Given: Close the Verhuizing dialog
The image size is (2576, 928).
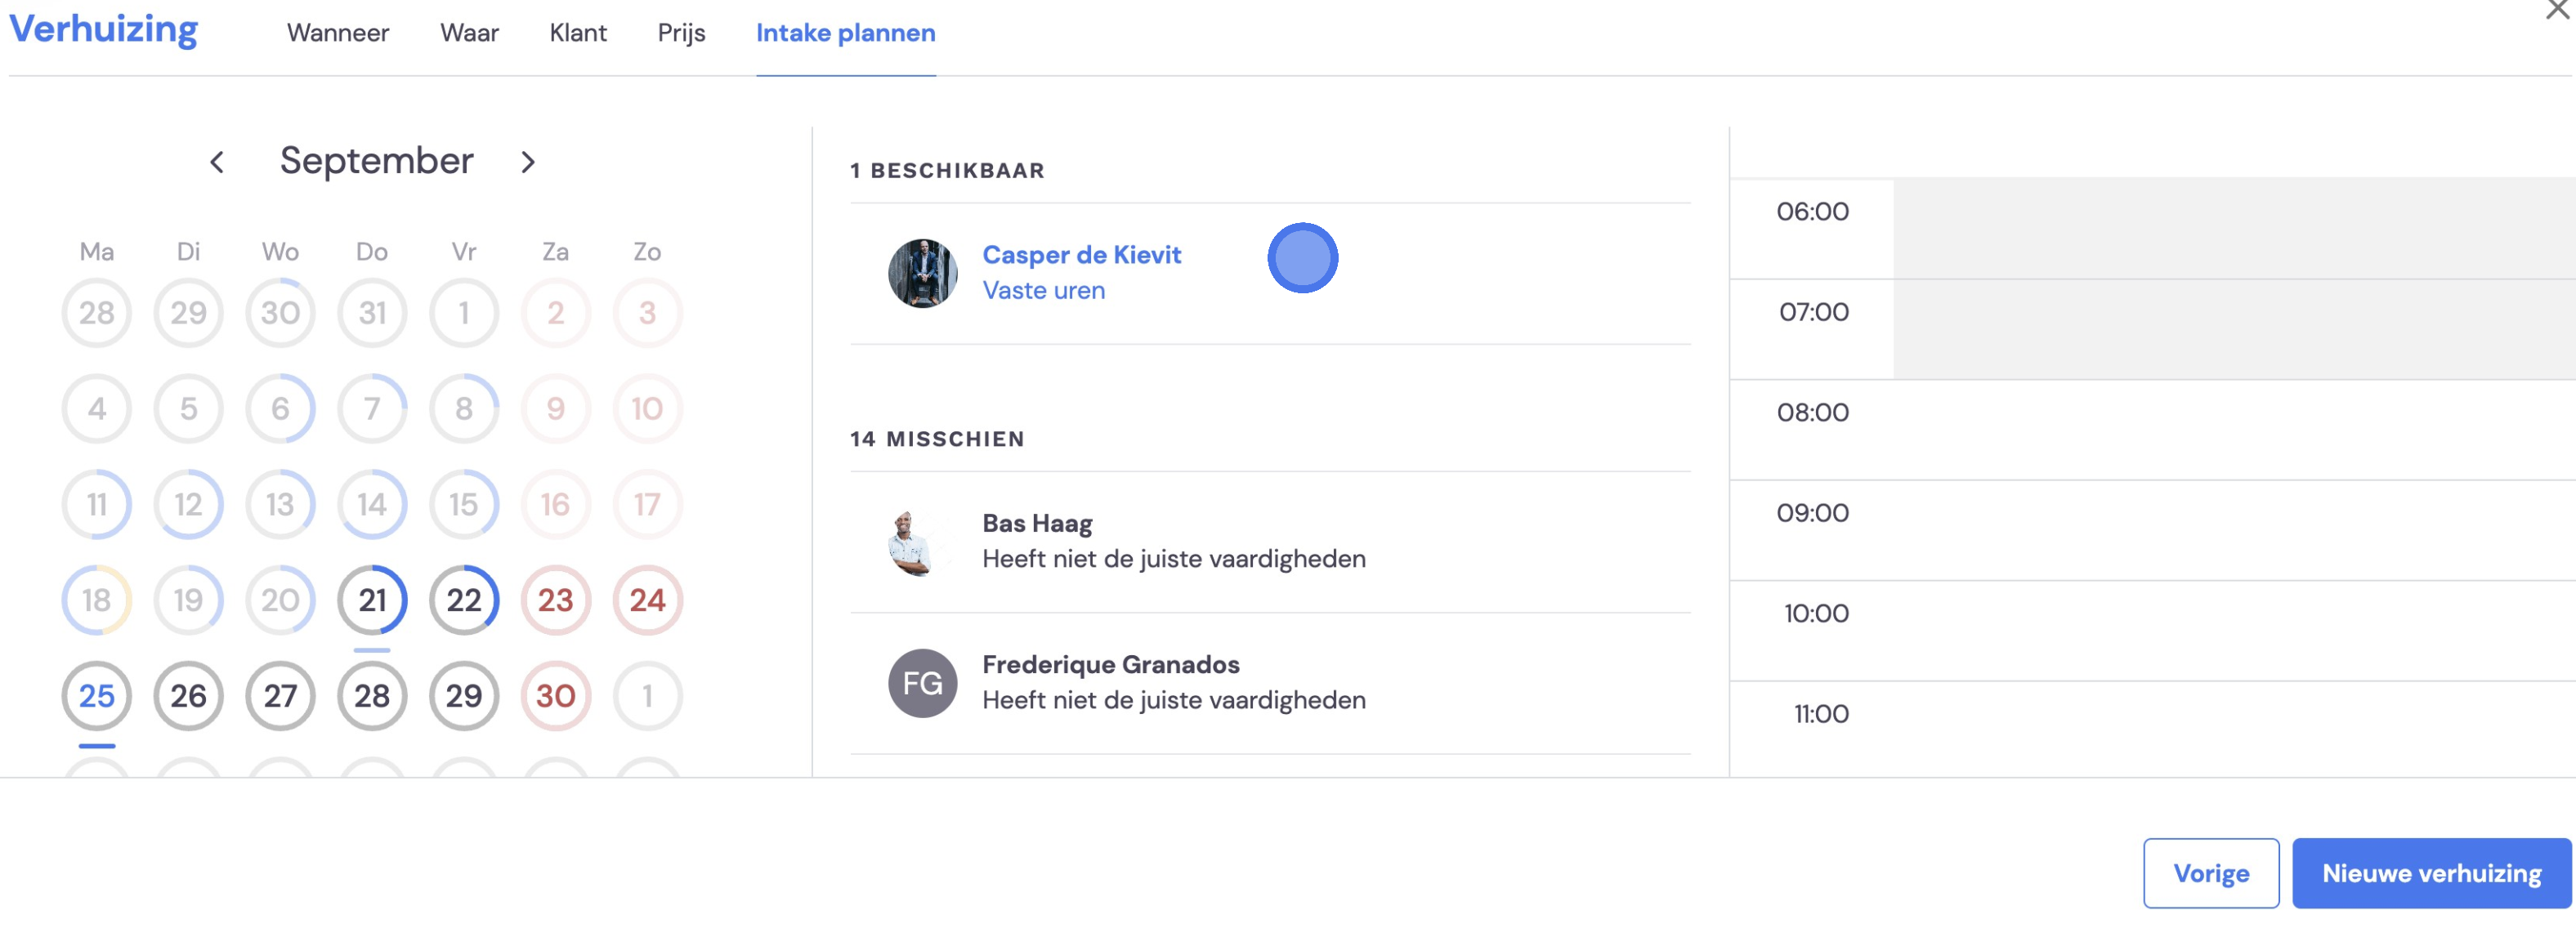Looking at the screenshot, I should coord(2557,9).
